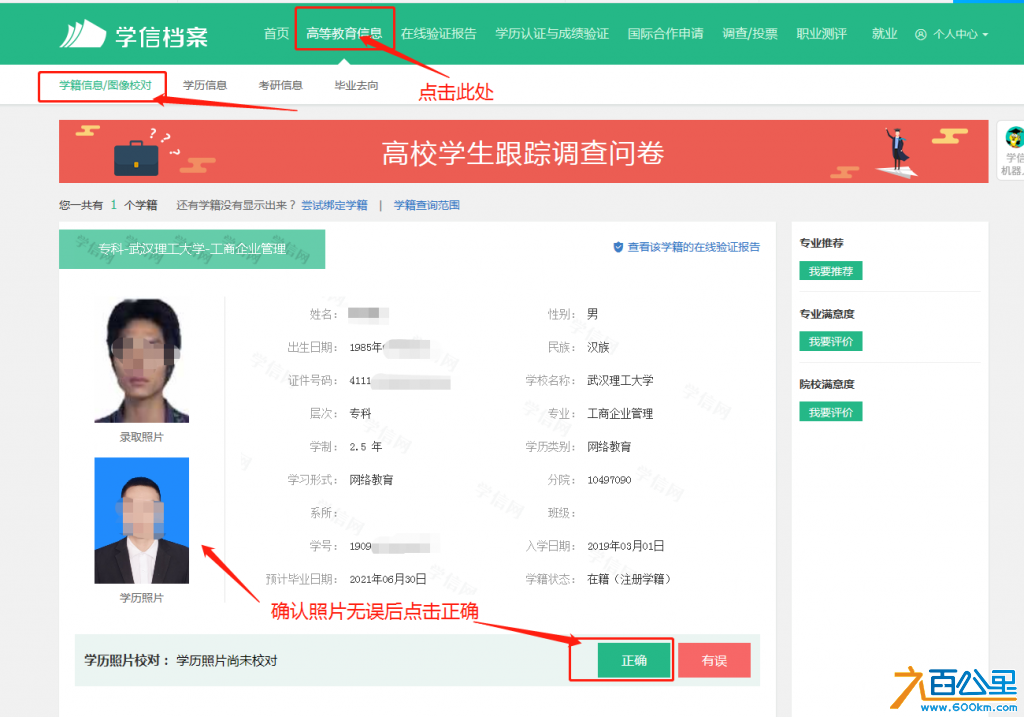Click the school name value 武汉理工大学
The width and height of the screenshot is (1024, 717).
pos(620,380)
